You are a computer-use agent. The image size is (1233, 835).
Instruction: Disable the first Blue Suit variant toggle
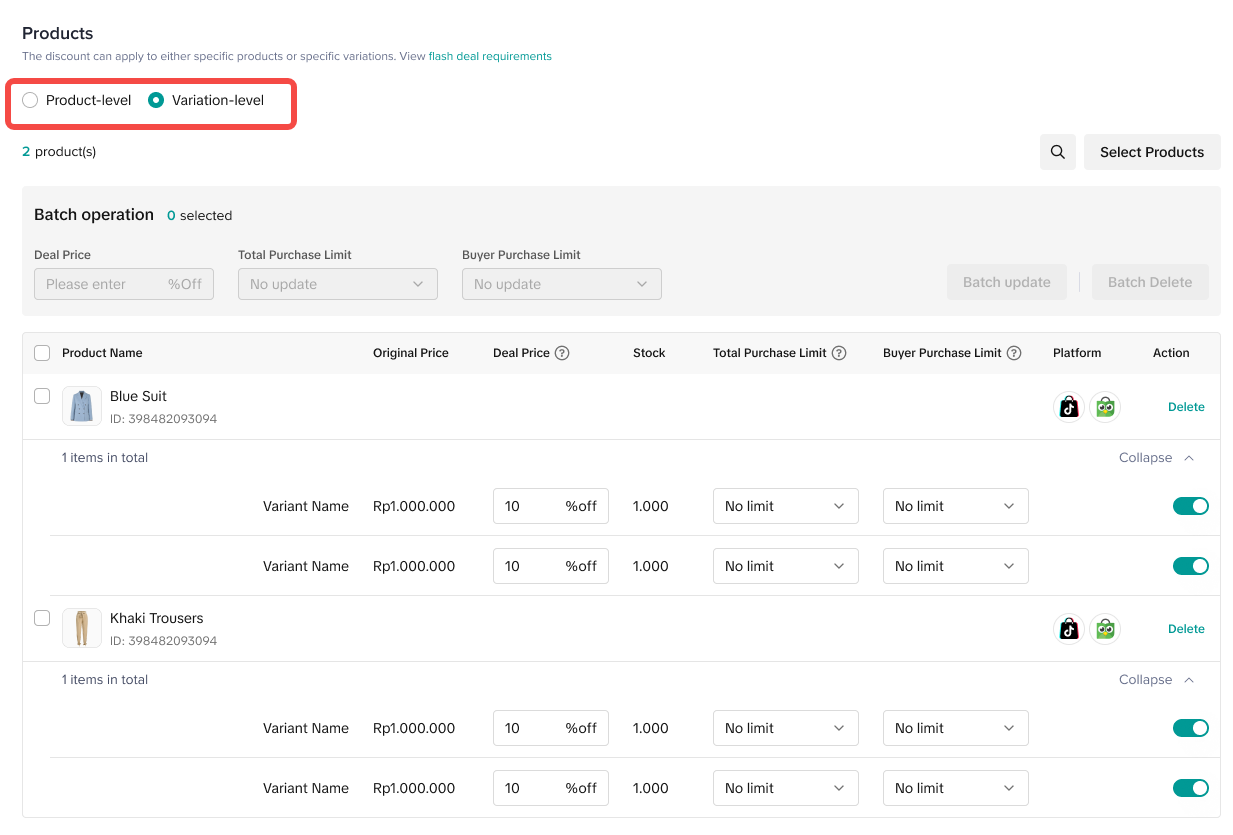click(1190, 506)
